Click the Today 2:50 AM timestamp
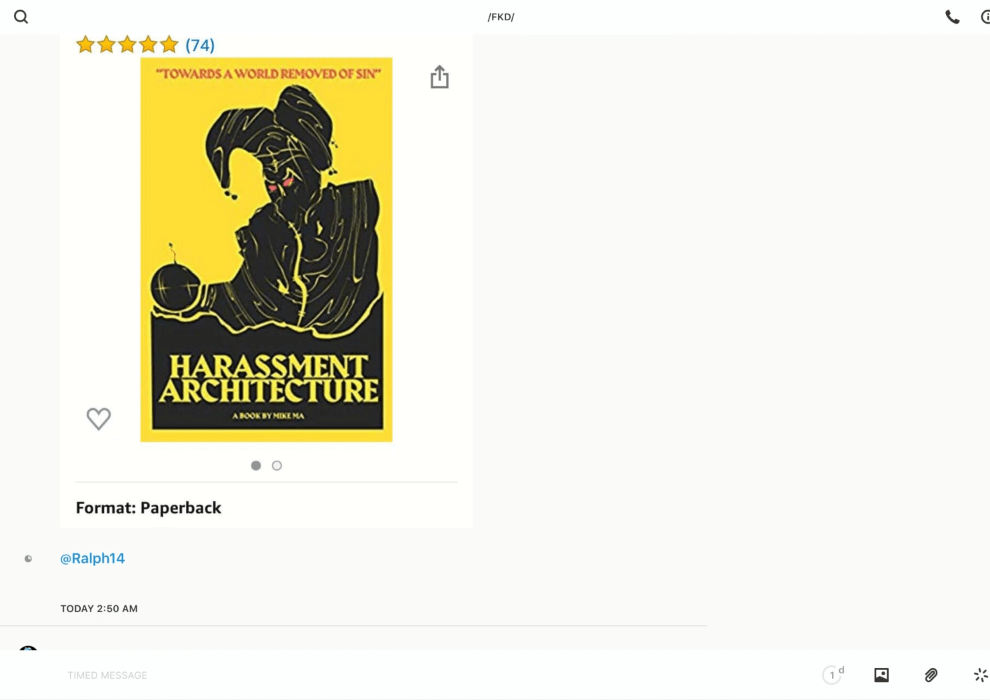The width and height of the screenshot is (990, 700). click(x=99, y=608)
